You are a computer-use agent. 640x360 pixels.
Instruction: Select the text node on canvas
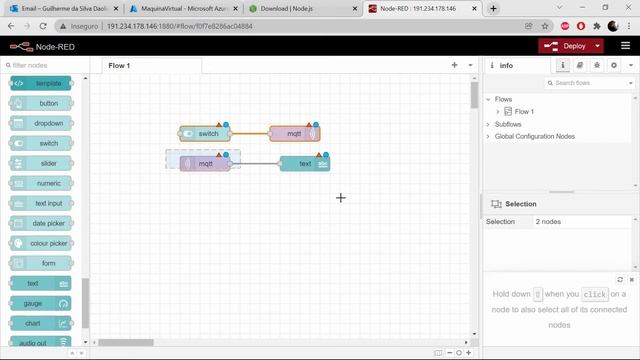pos(305,164)
